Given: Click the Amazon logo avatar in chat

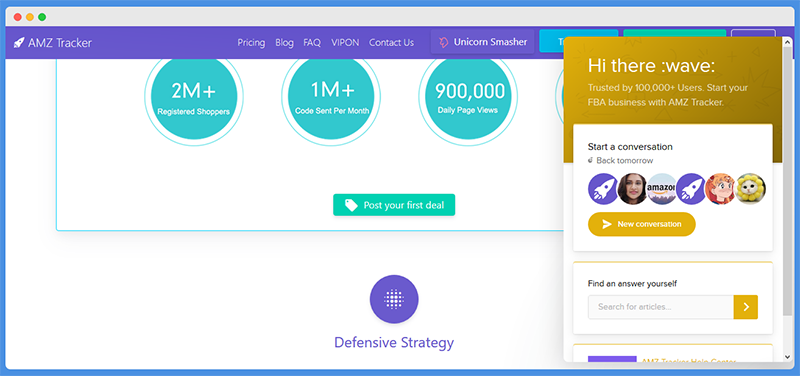Looking at the screenshot, I should click(662, 189).
